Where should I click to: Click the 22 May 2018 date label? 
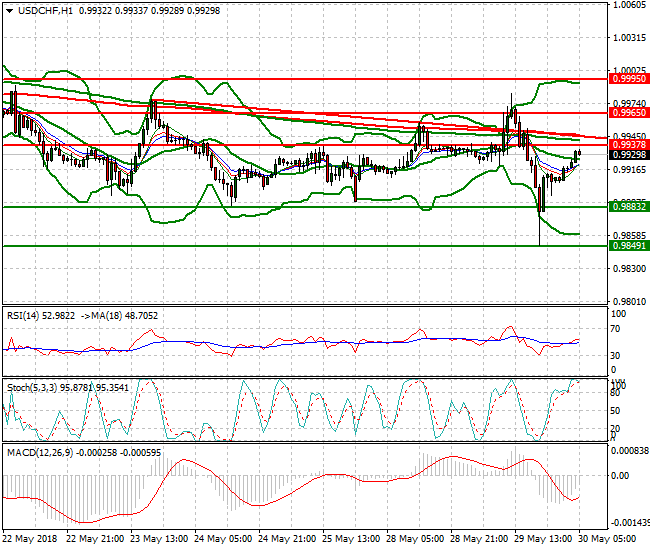30,539
